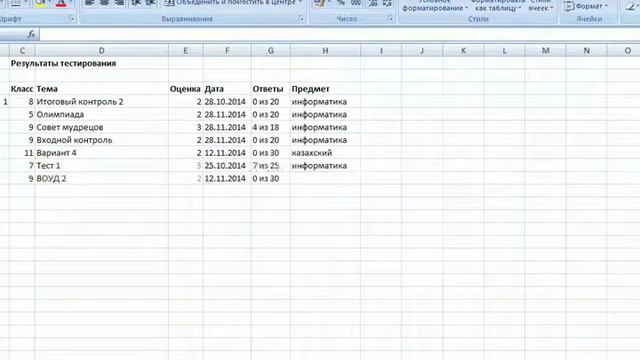Open Стили ячеек dropdown
Viewport: 640px width, 360px height.
click(541, 5)
